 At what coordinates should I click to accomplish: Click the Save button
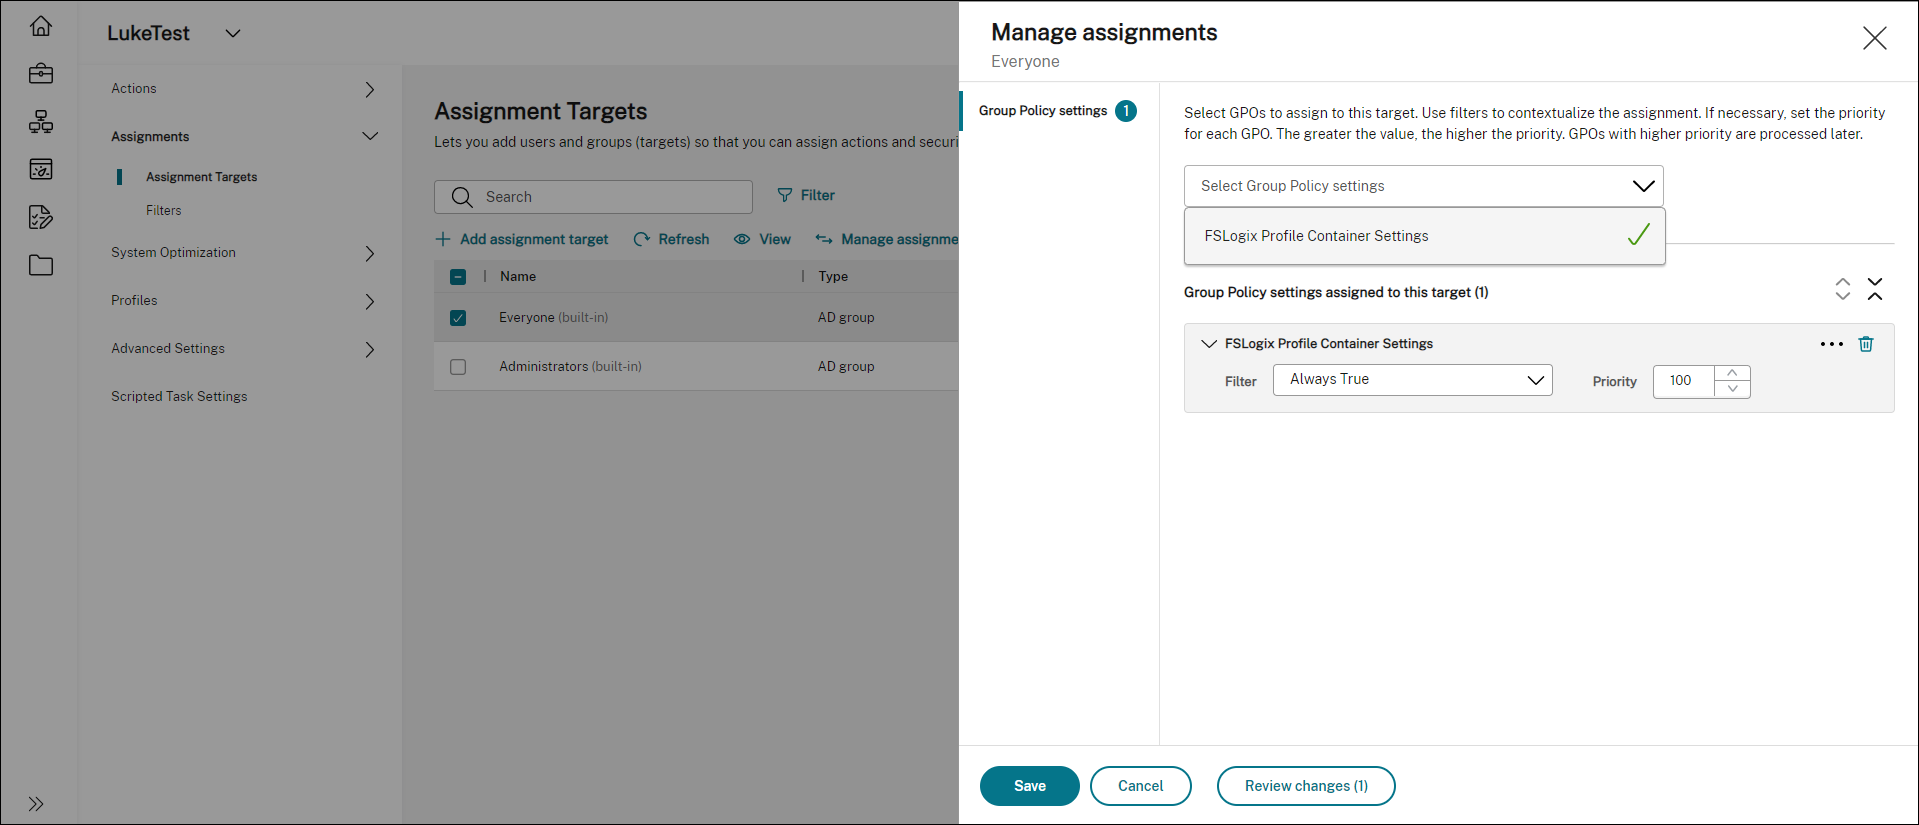pyautogui.click(x=1029, y=786)
